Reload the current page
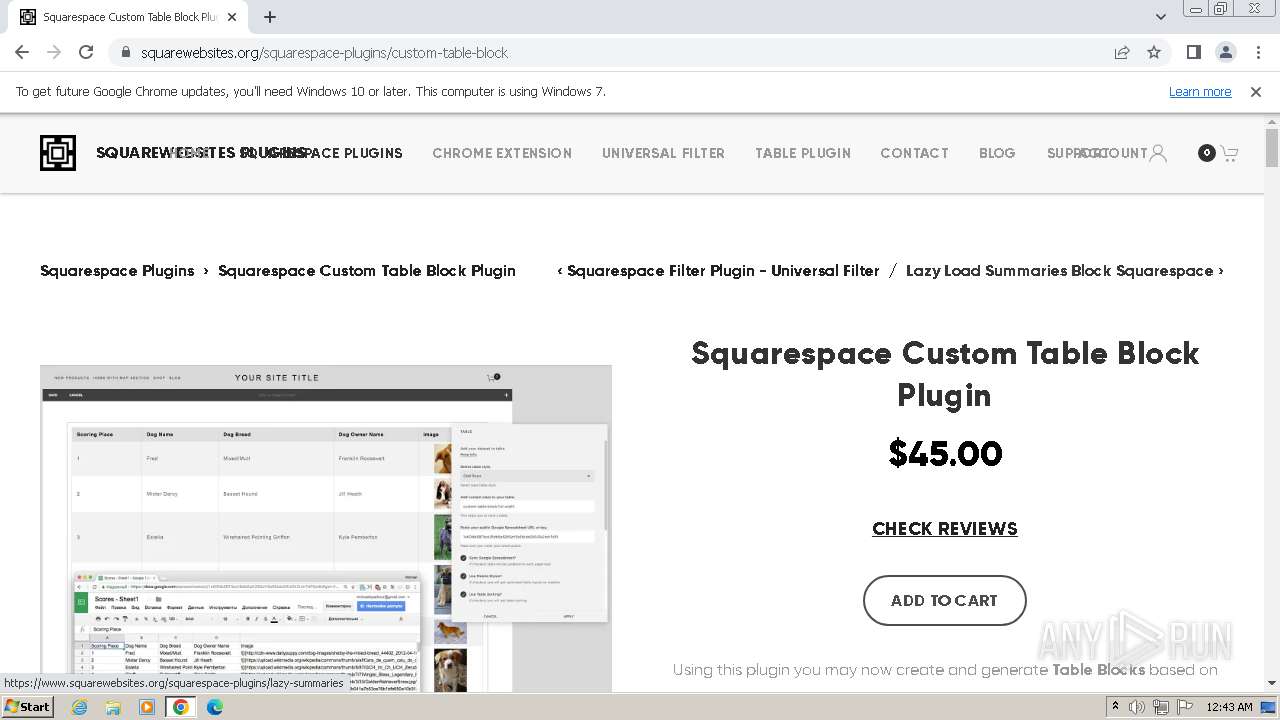Viewport: 1280px width, 720px height. (86, 52)
